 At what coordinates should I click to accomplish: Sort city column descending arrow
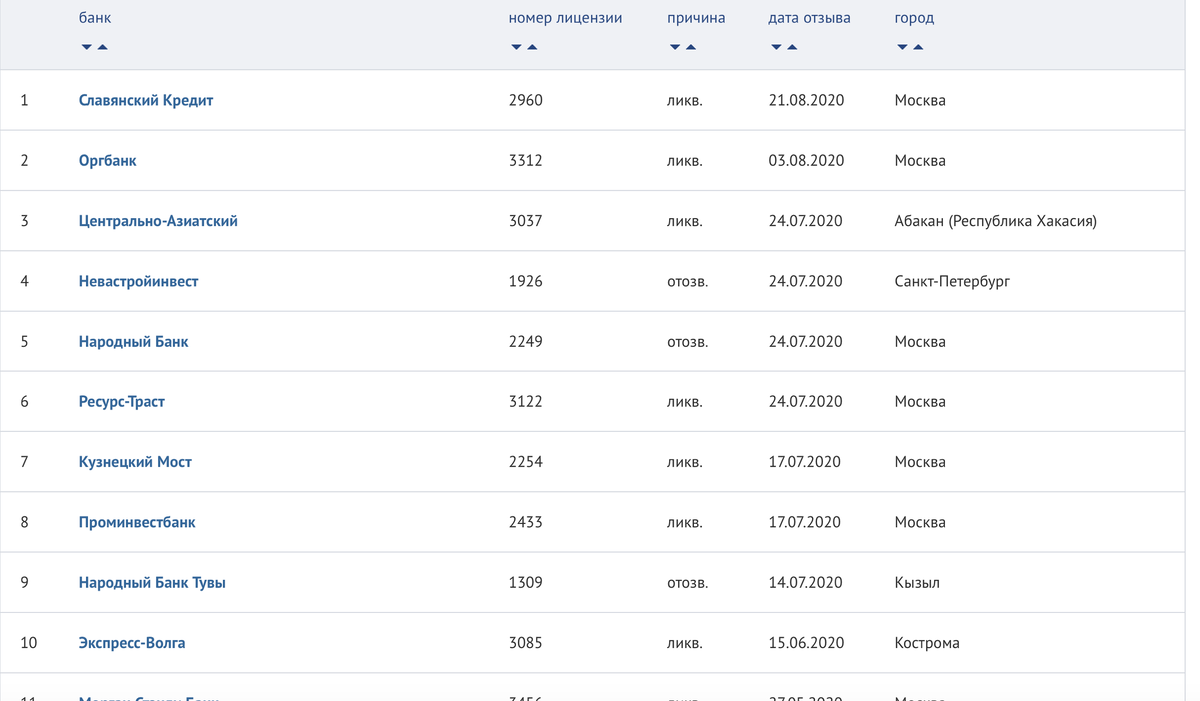[x=902, y=47]
